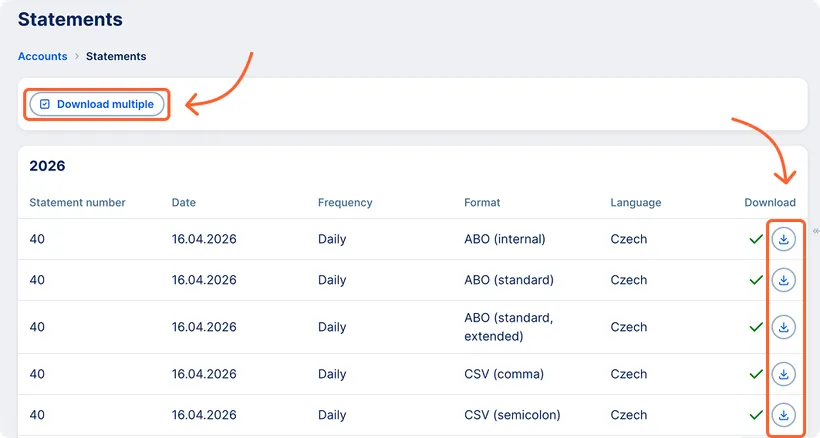Screen dimensions: 820x438
Task: Download the ABO (standard, extended) statement
Action: (784, 327)
